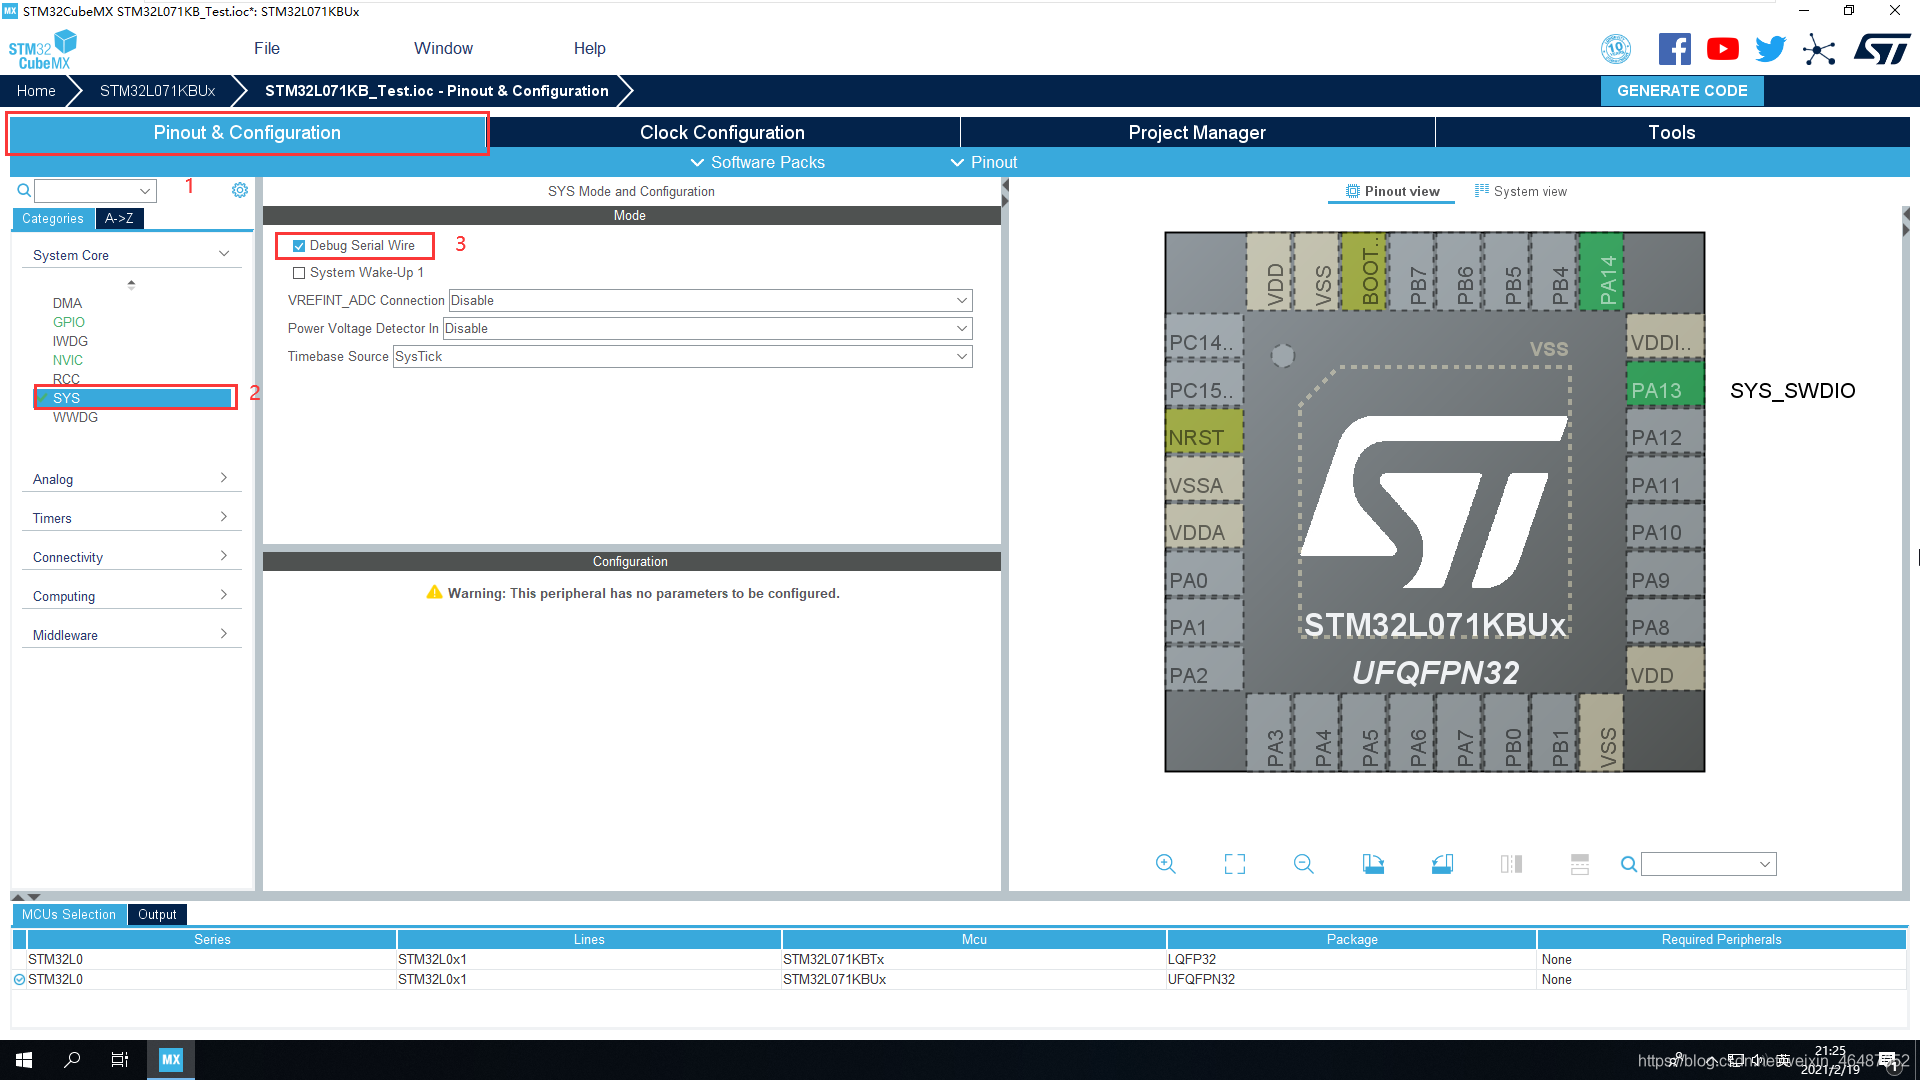The width and height of the screenshot is (1920, 1080).
Task: Click the GENERATE CODE button
Action: [1682, 91]
